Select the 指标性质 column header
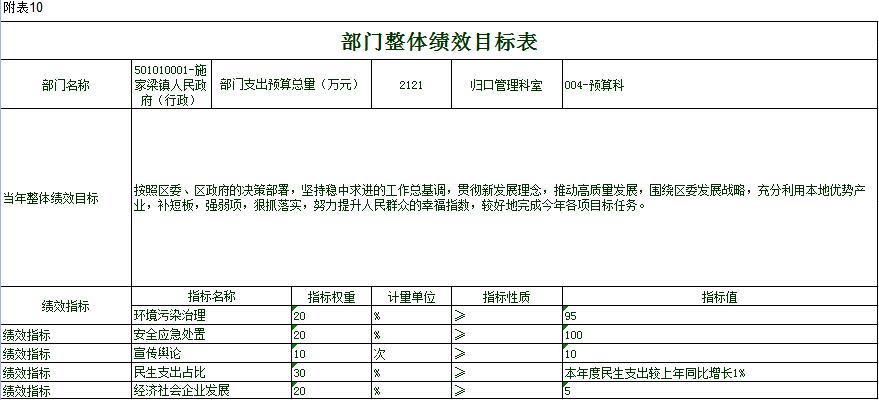 point(507,296)
